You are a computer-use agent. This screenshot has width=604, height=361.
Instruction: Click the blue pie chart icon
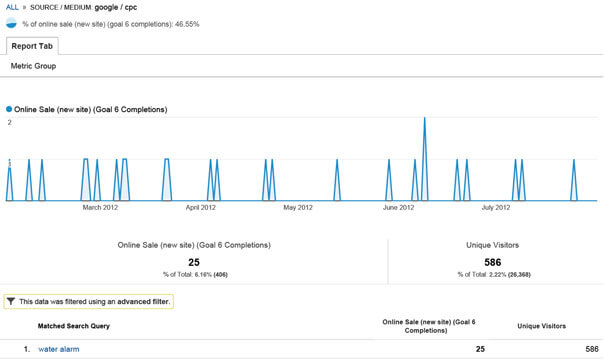click(x=11, y=23)
